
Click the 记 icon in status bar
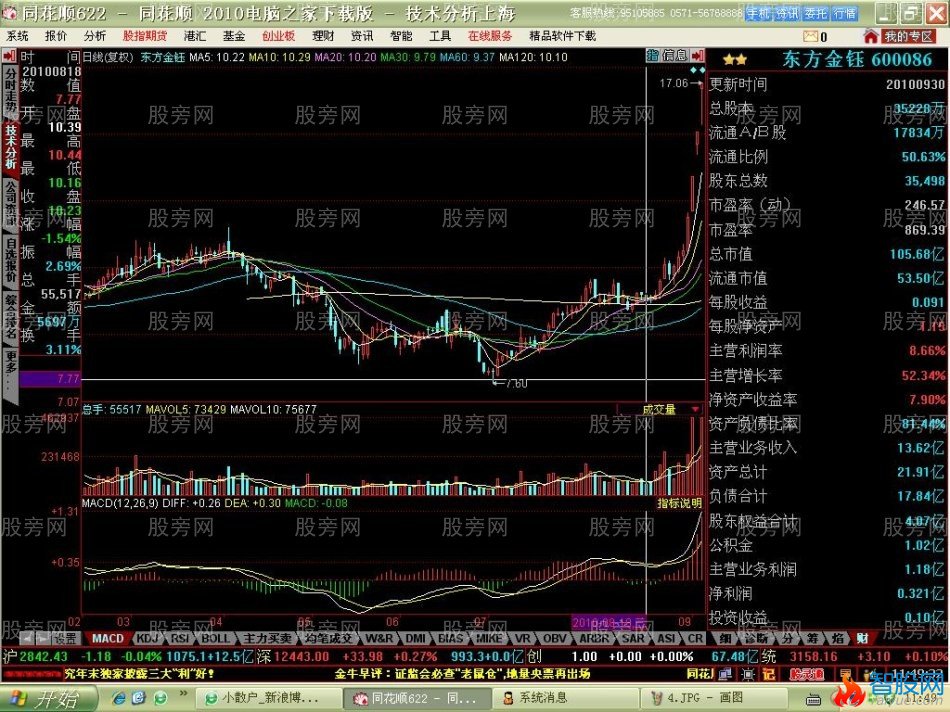(x=768, y=674)
